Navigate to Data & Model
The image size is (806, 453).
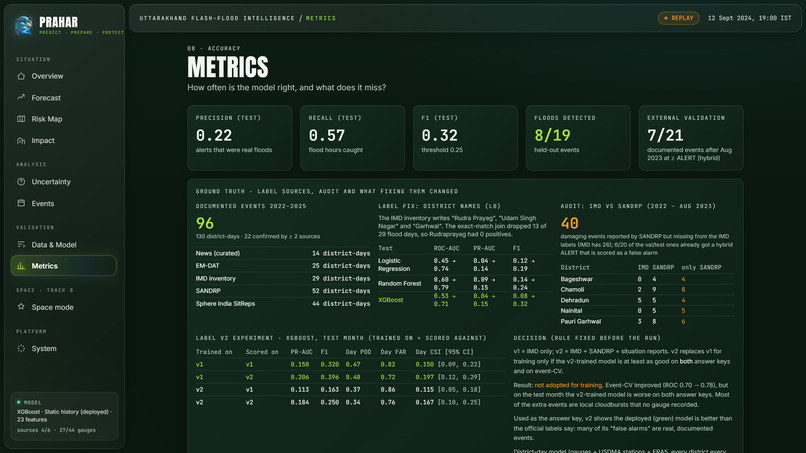(x=64, y=245)
